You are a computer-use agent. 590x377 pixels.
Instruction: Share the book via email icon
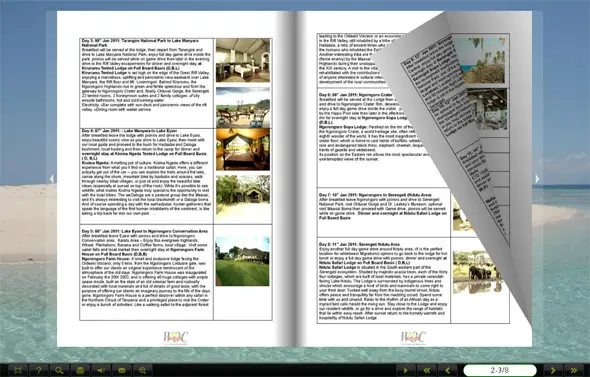tap(122, 370)
